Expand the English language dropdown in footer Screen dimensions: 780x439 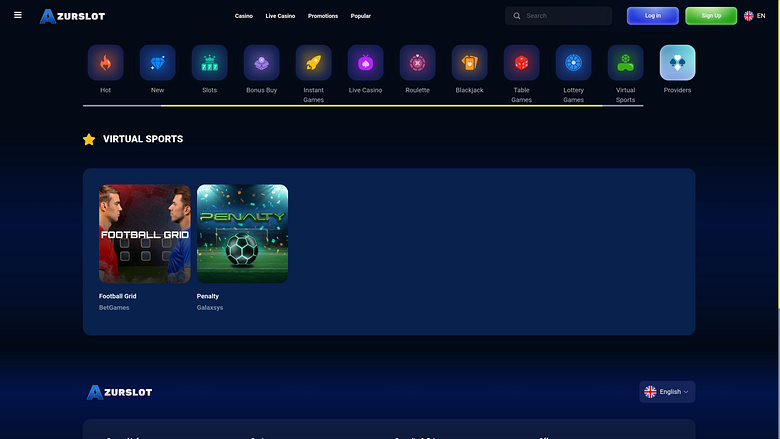[667, 392]
